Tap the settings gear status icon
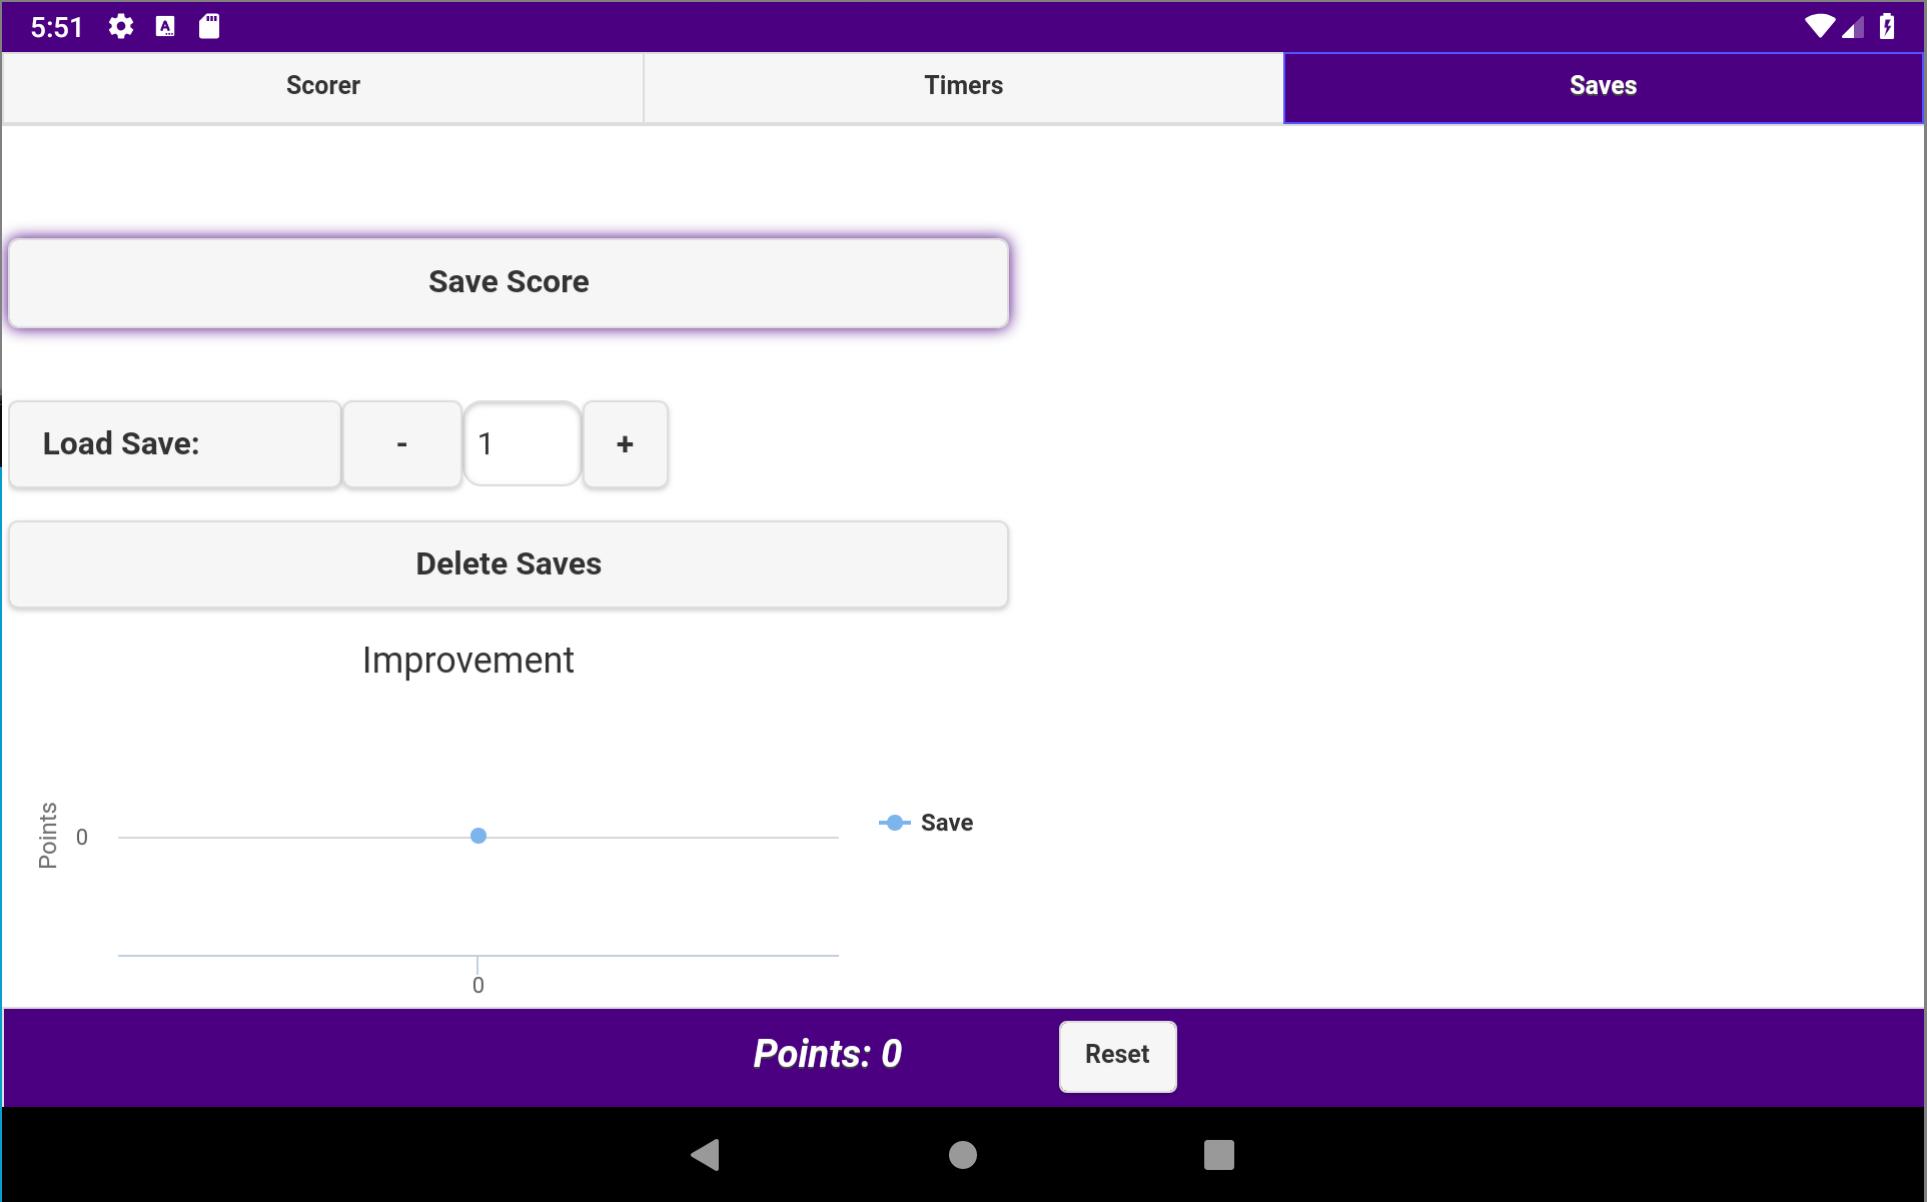 (x=121, y=27)
